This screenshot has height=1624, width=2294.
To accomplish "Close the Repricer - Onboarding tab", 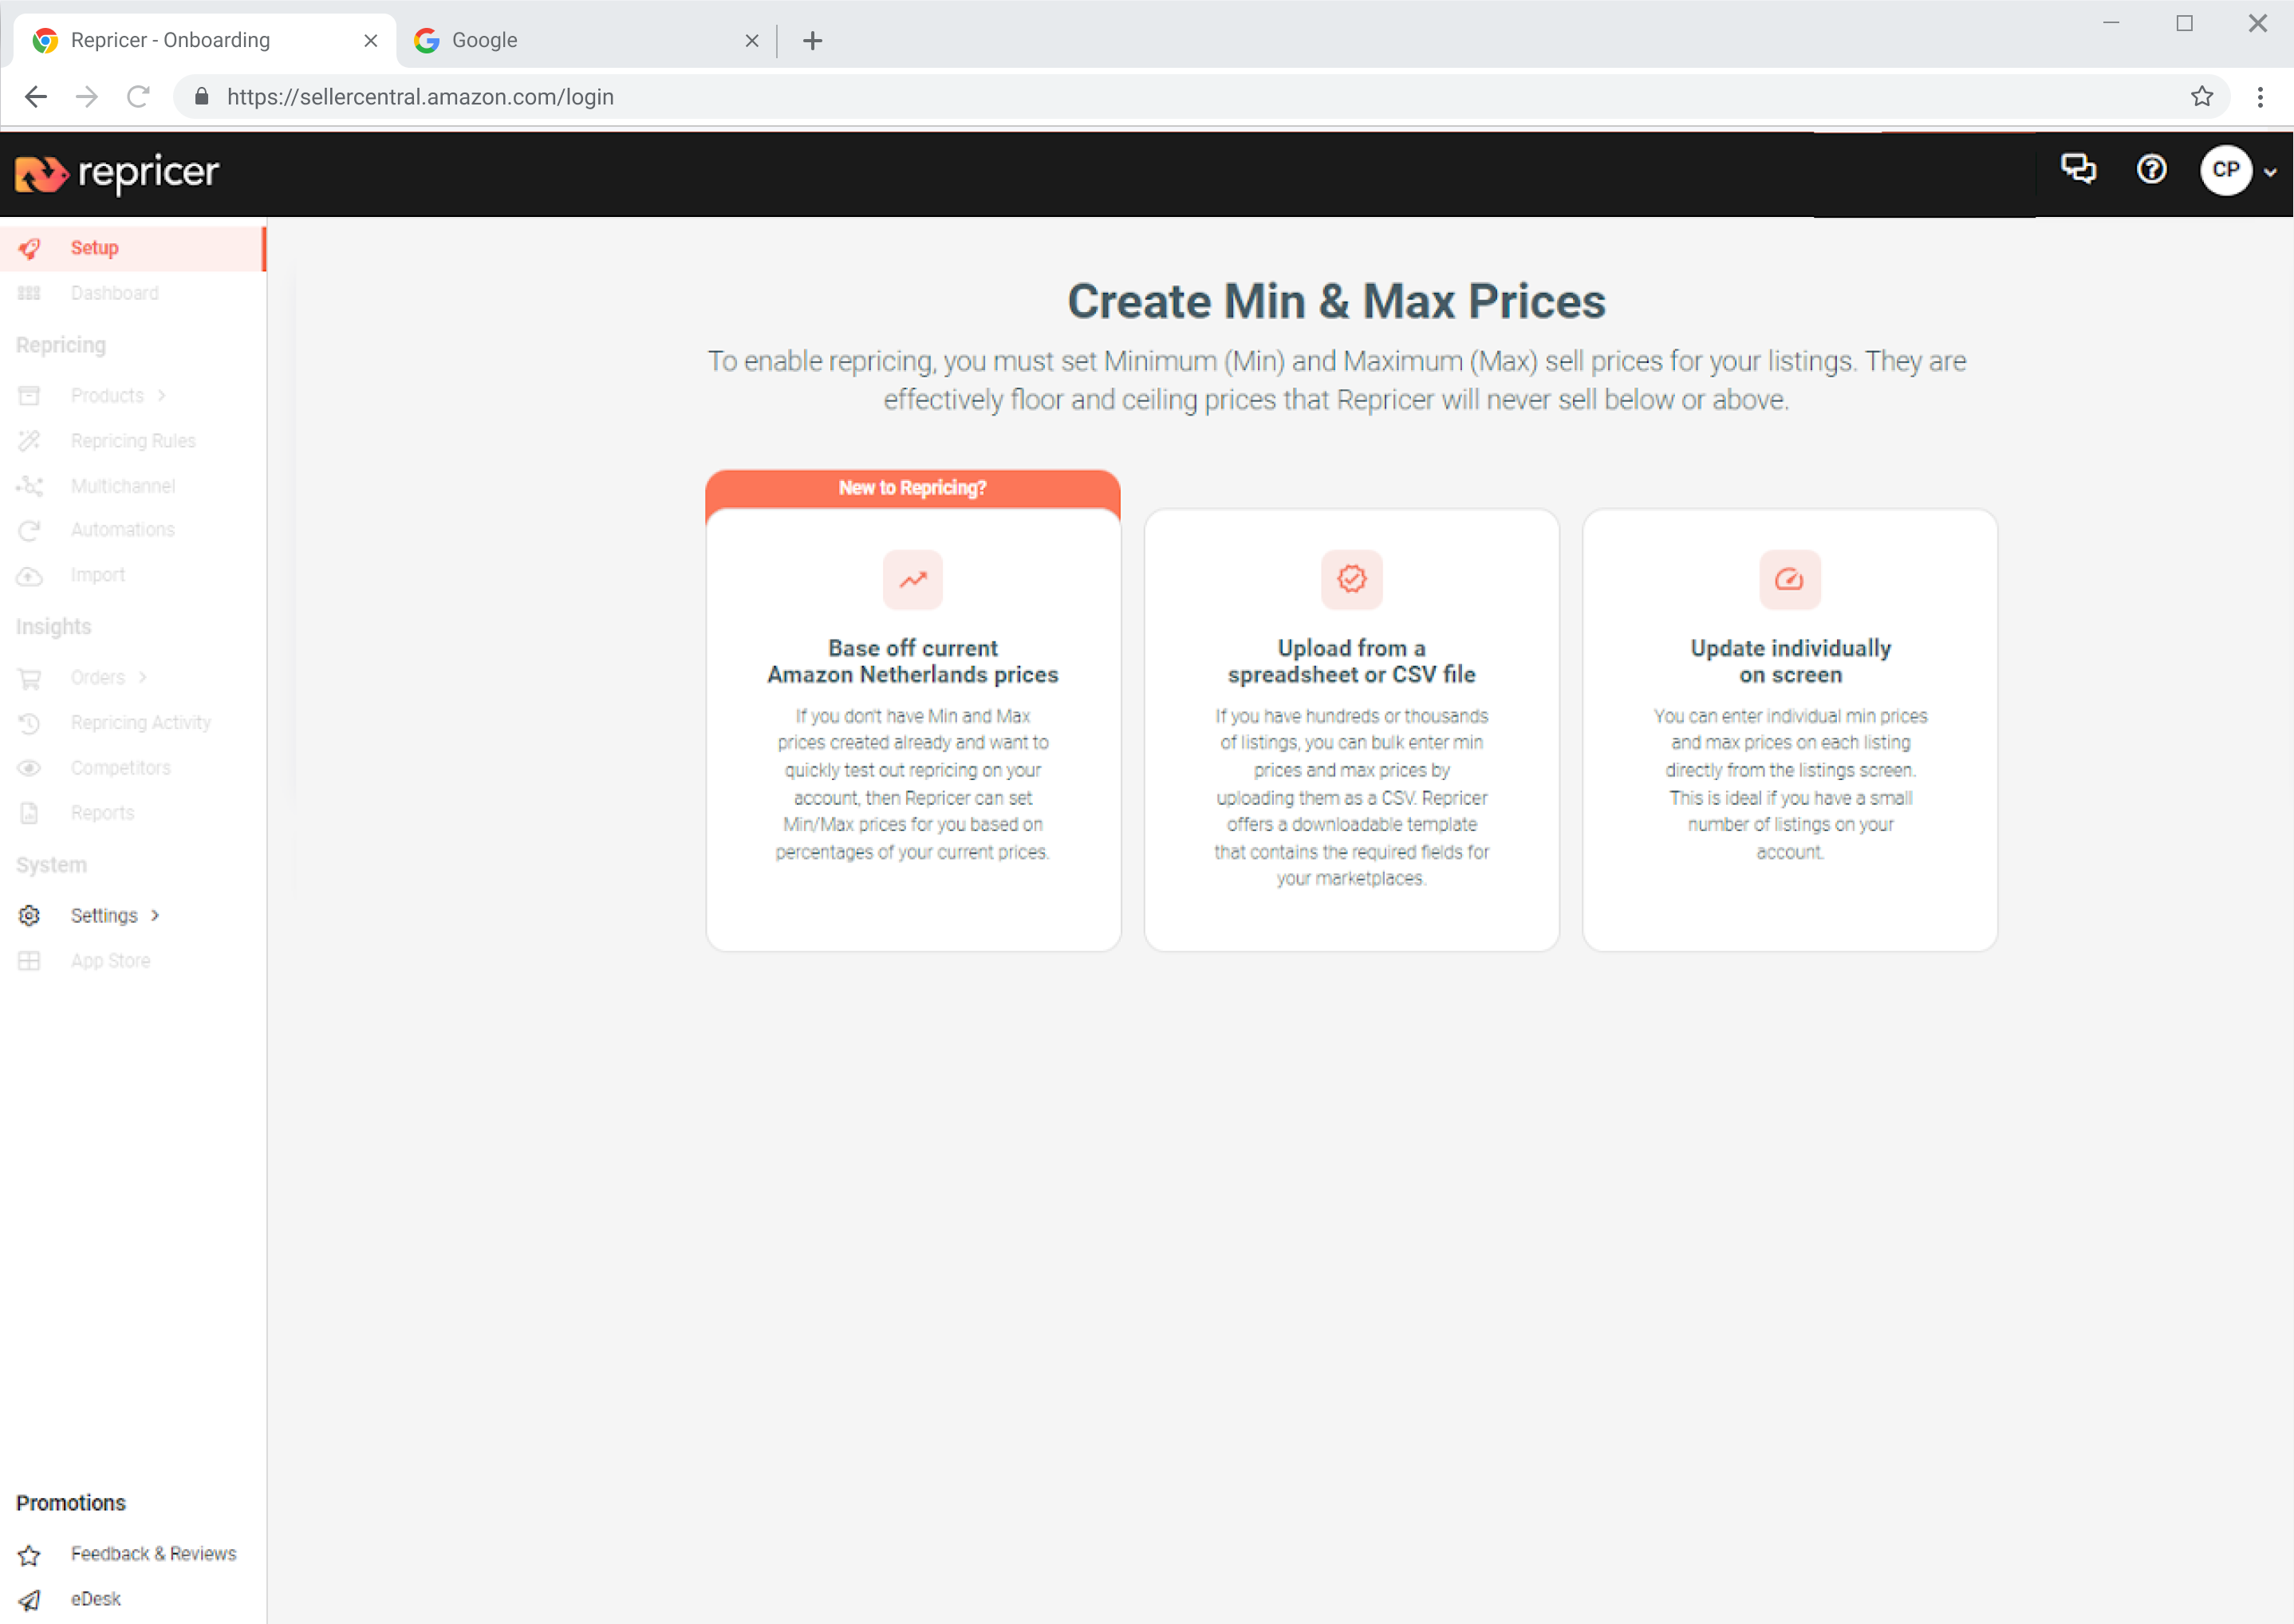I will (371, 41).
